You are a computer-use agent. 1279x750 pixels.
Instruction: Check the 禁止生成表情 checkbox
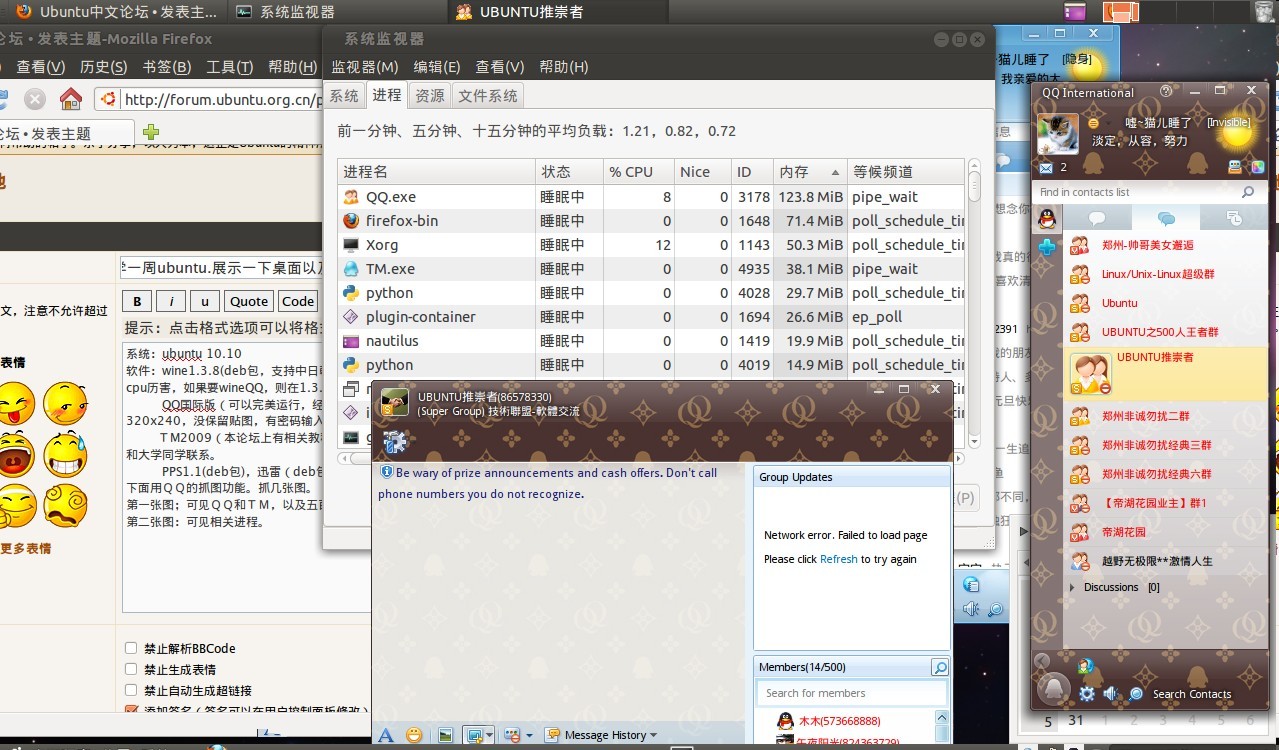tap(131, 669)
